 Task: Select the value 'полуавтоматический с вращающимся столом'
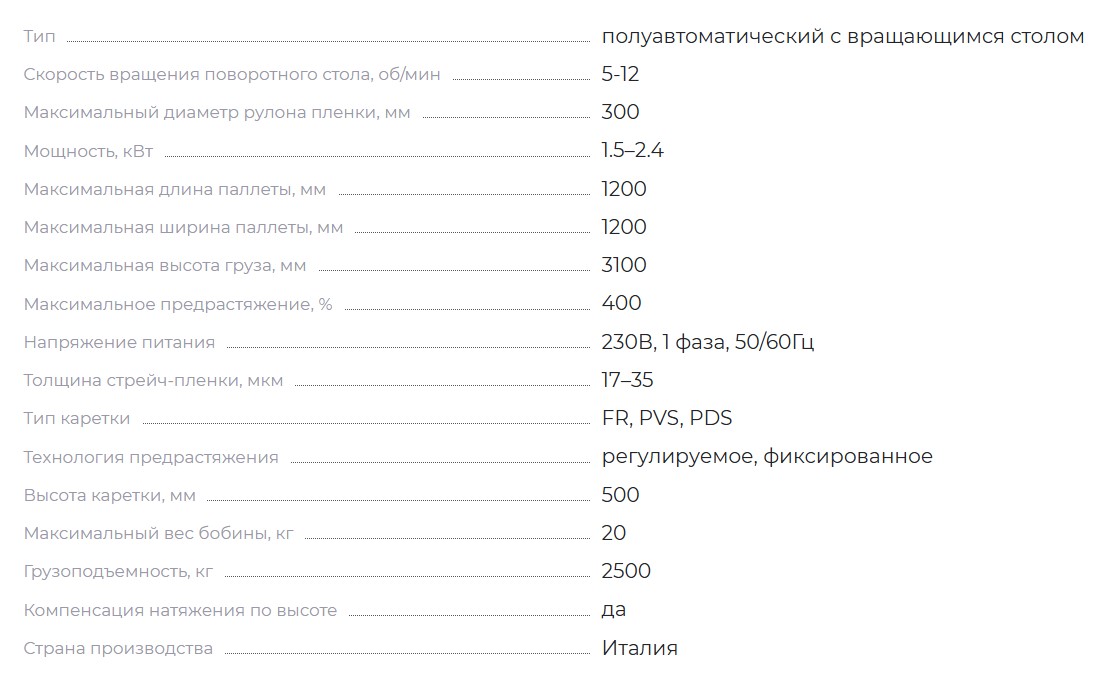[843, 36]
